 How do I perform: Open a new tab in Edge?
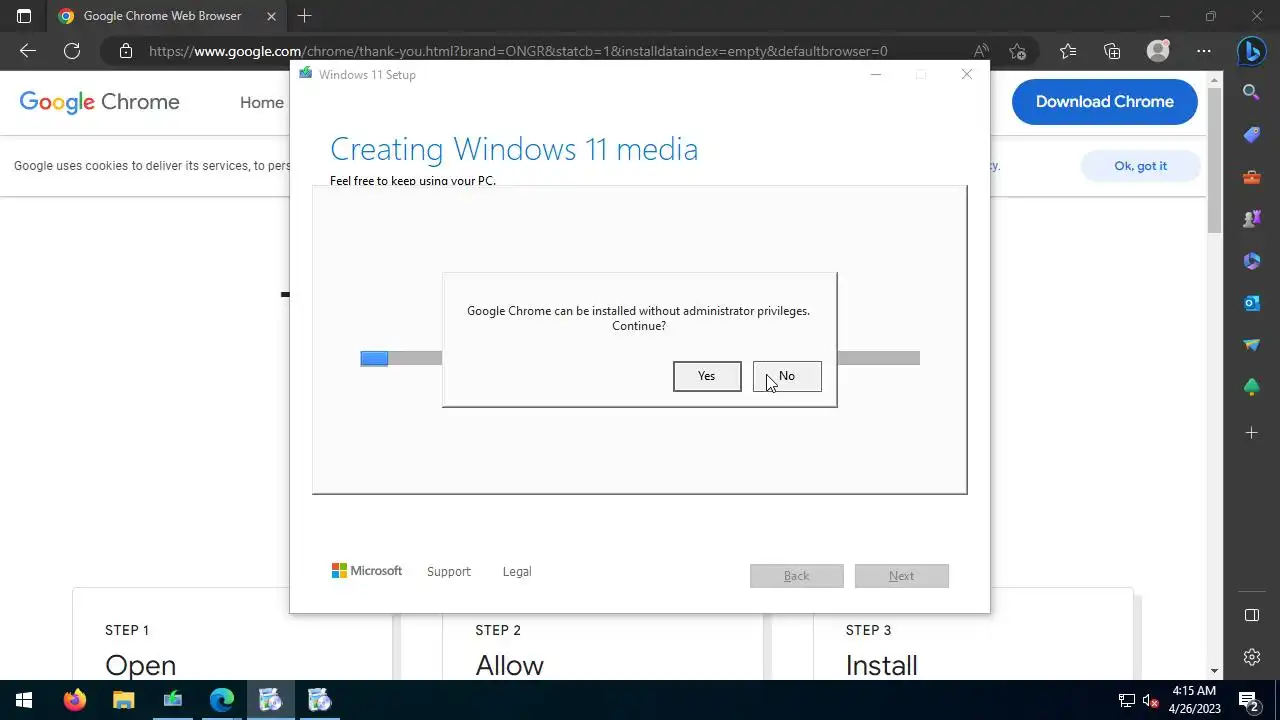(x=305, y=16)
